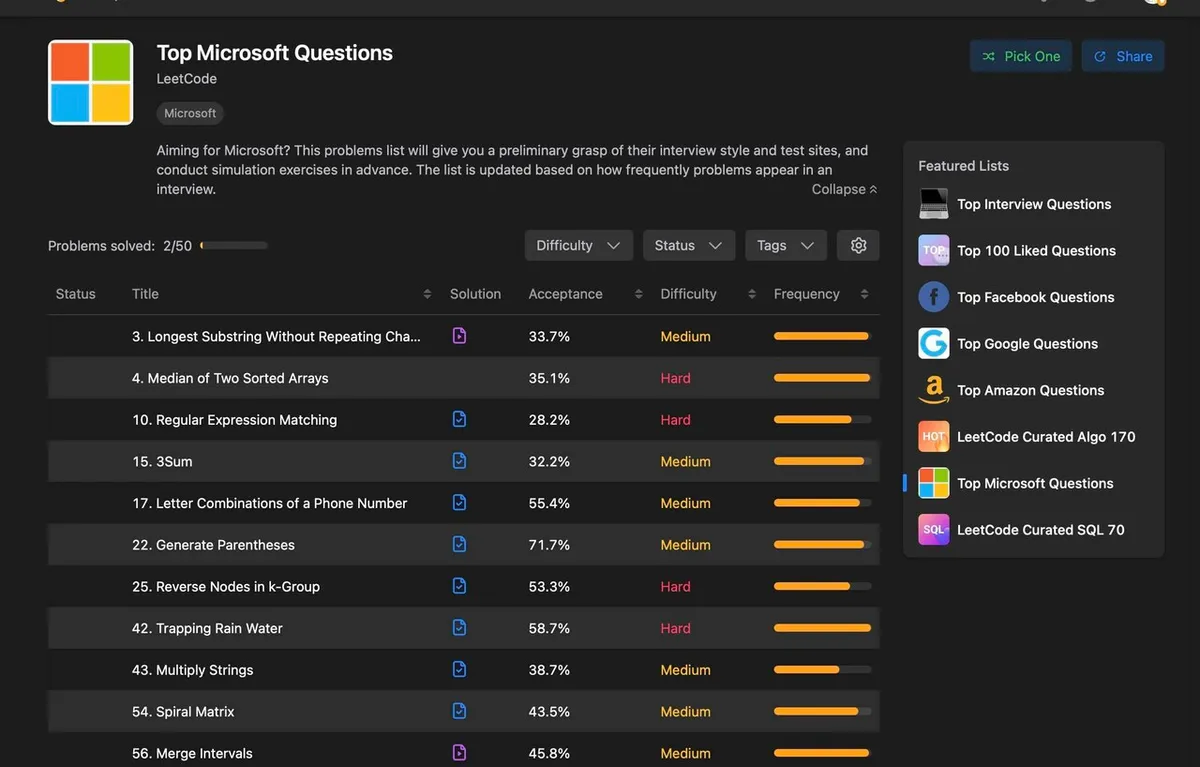Click the Pick One button
This screenshot has width=1200, height=767.
1020,56
